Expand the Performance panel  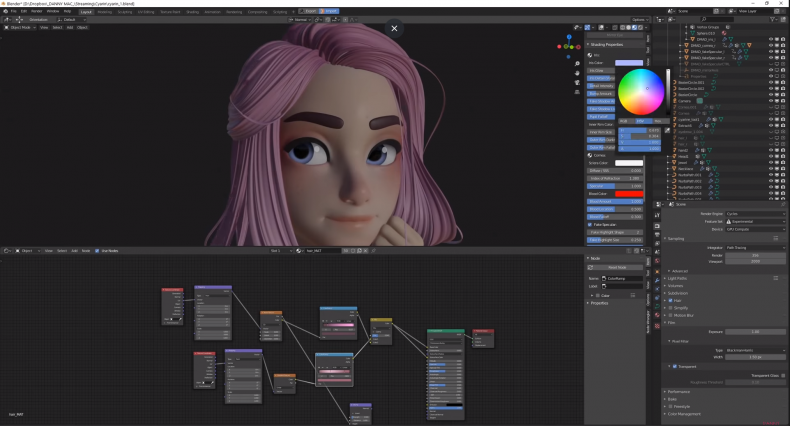(x=678, y=392)
